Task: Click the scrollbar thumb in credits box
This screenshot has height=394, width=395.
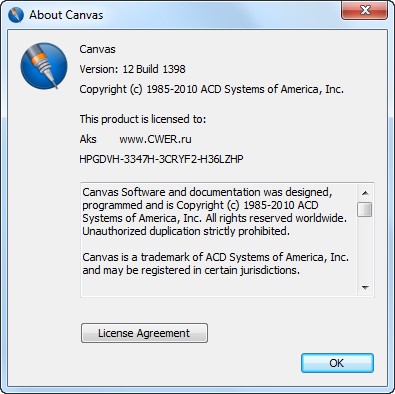Action: (364, 209)
